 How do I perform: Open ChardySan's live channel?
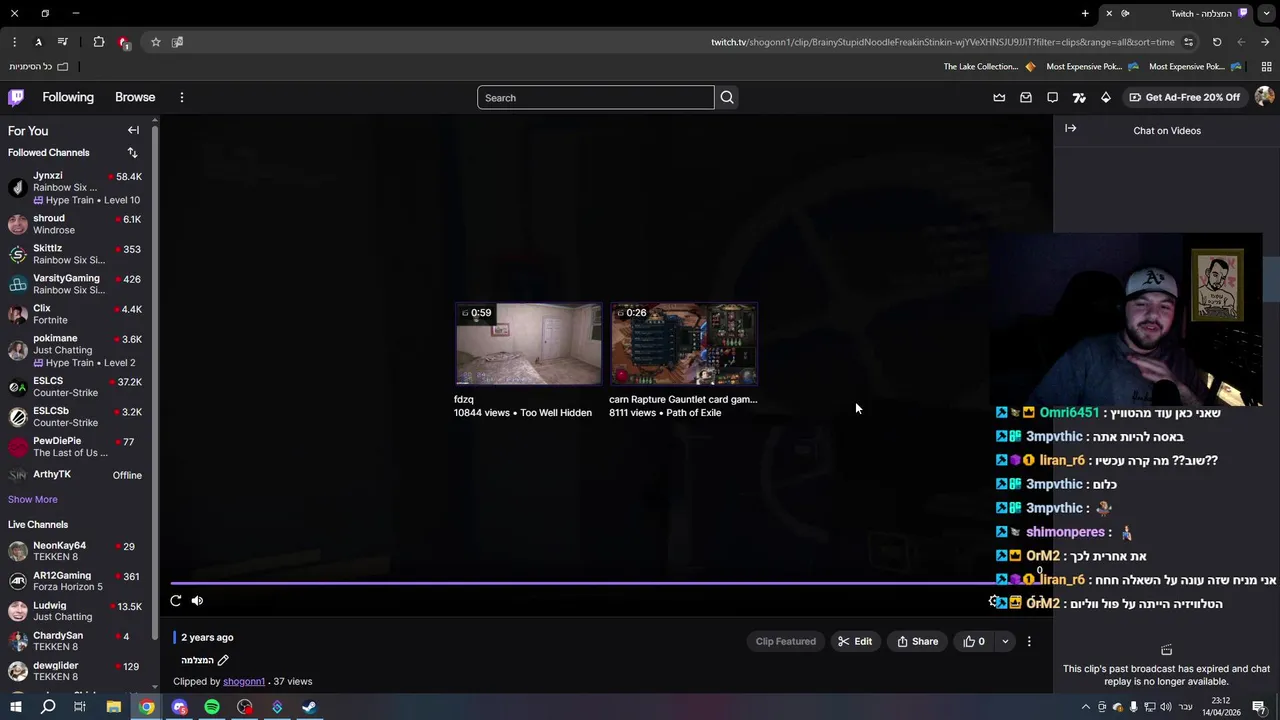(x=75, y=641)
